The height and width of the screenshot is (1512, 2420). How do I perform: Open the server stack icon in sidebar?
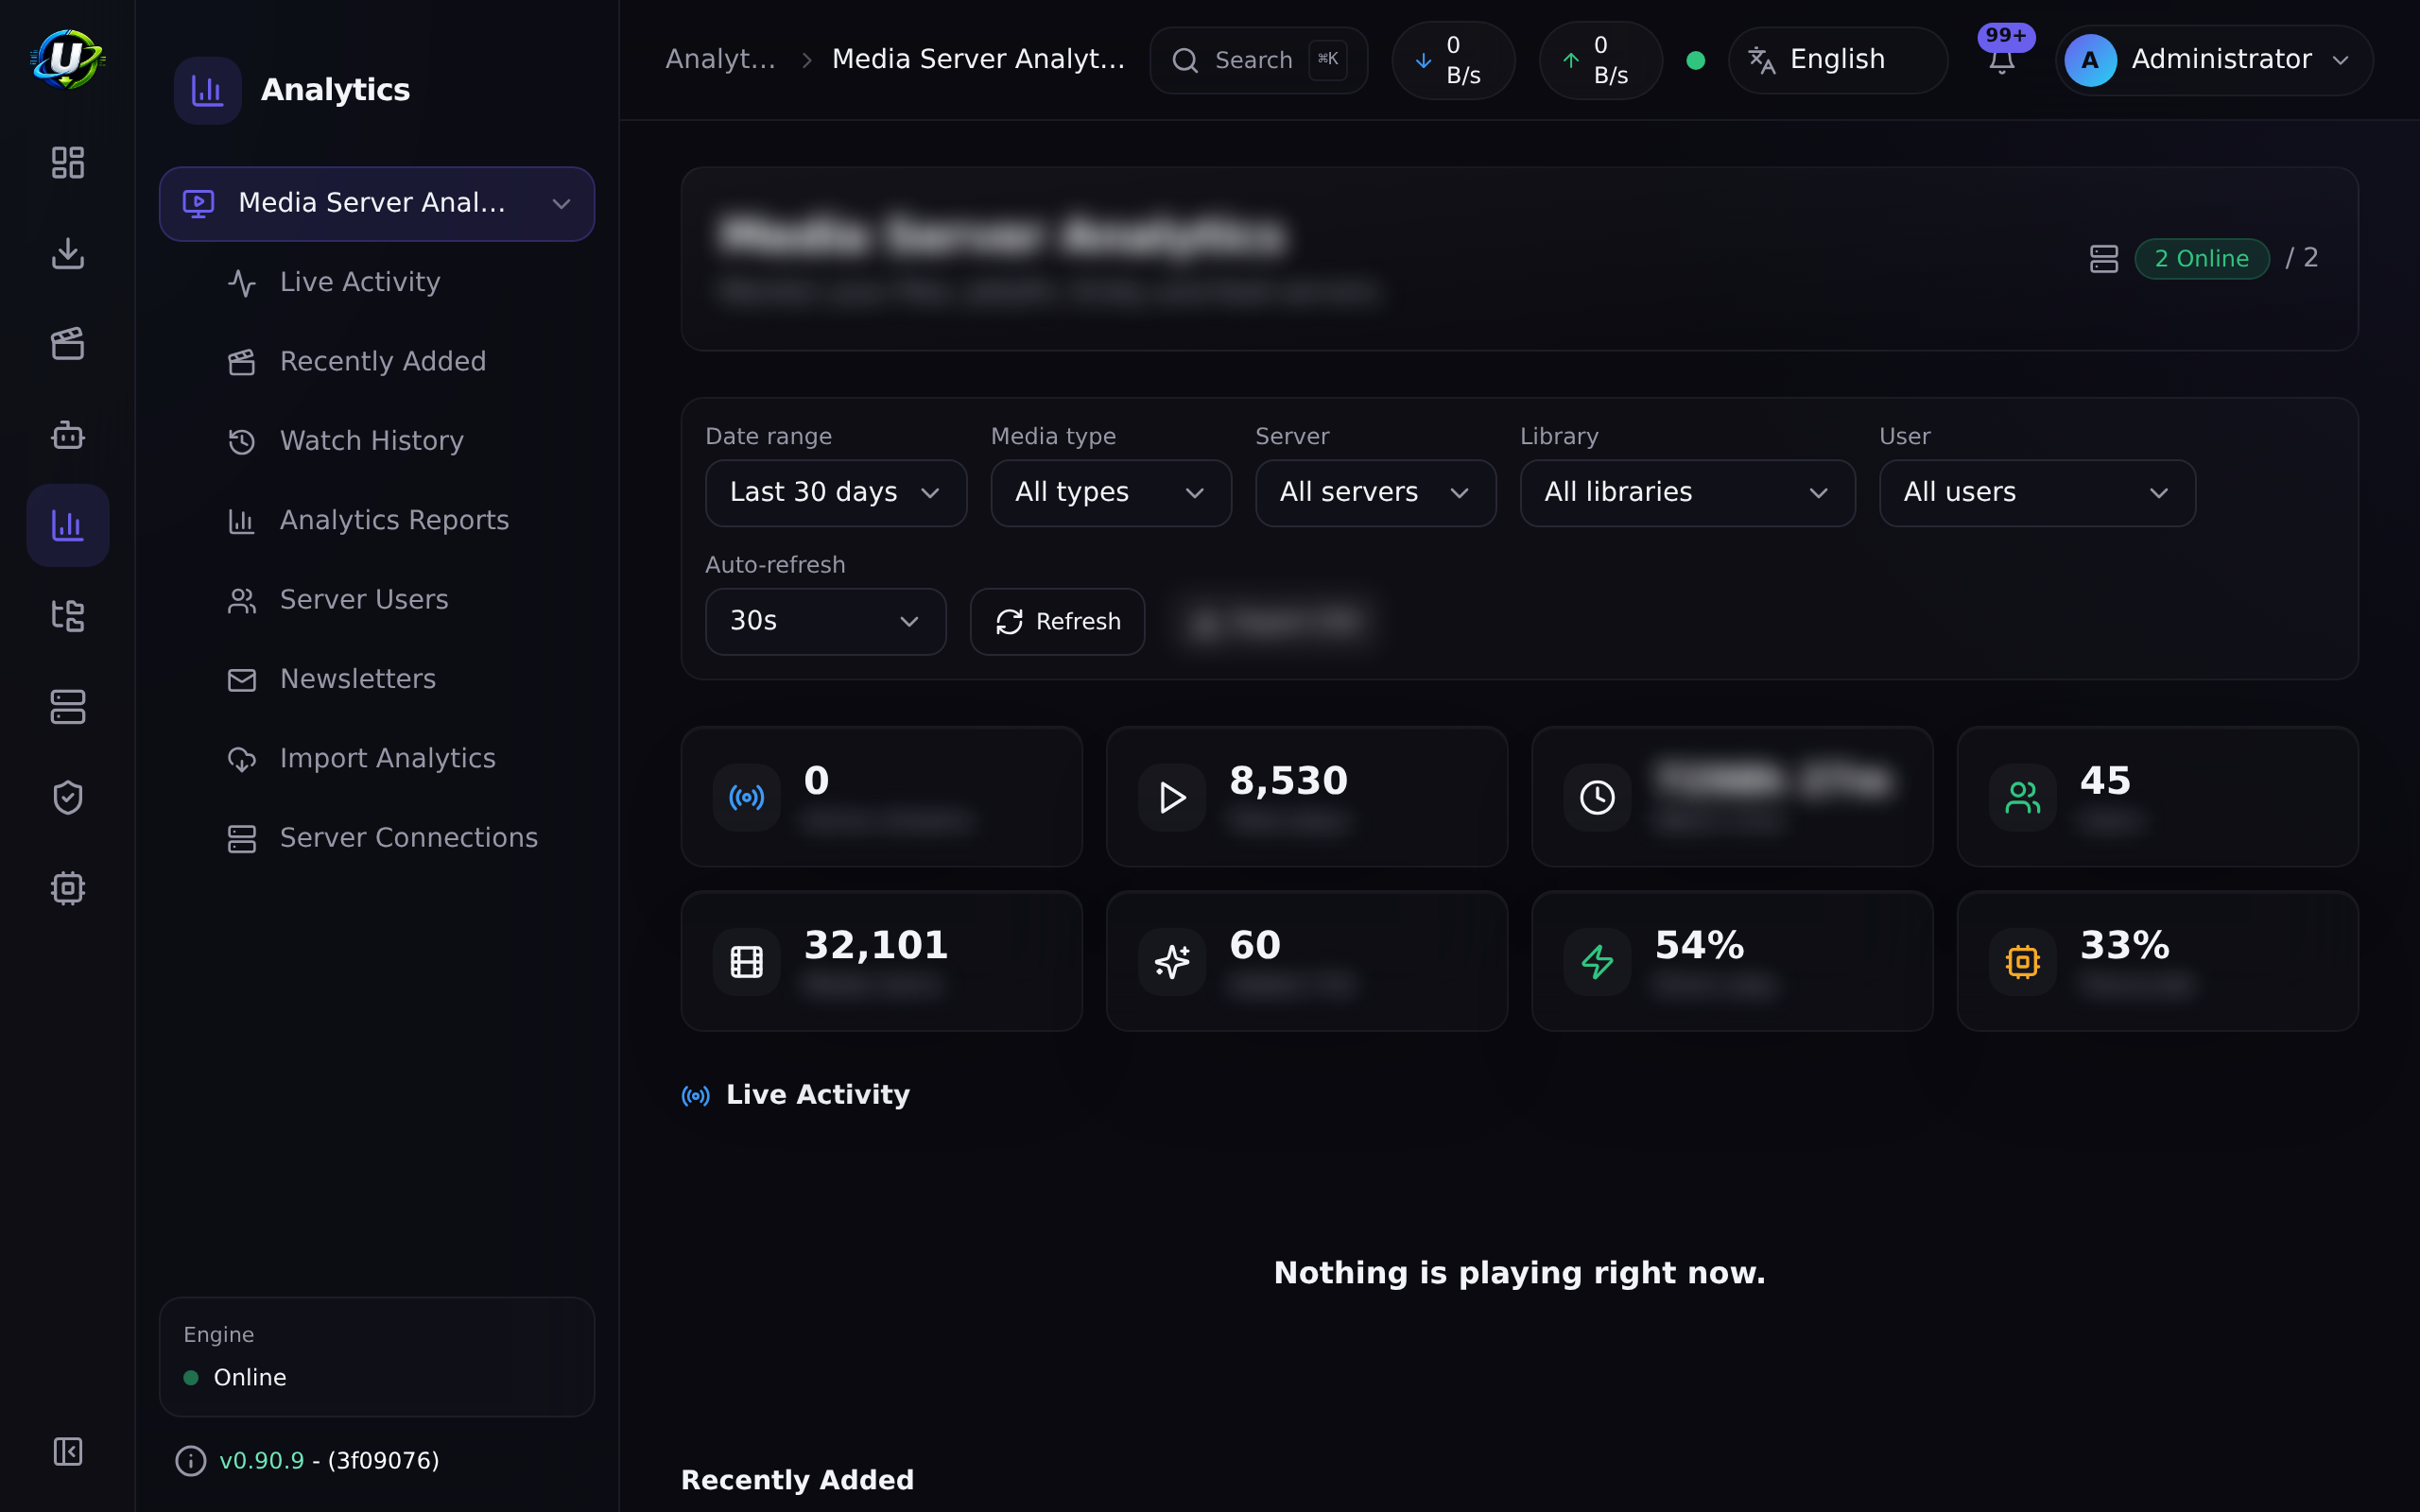(x=67, y=707)
